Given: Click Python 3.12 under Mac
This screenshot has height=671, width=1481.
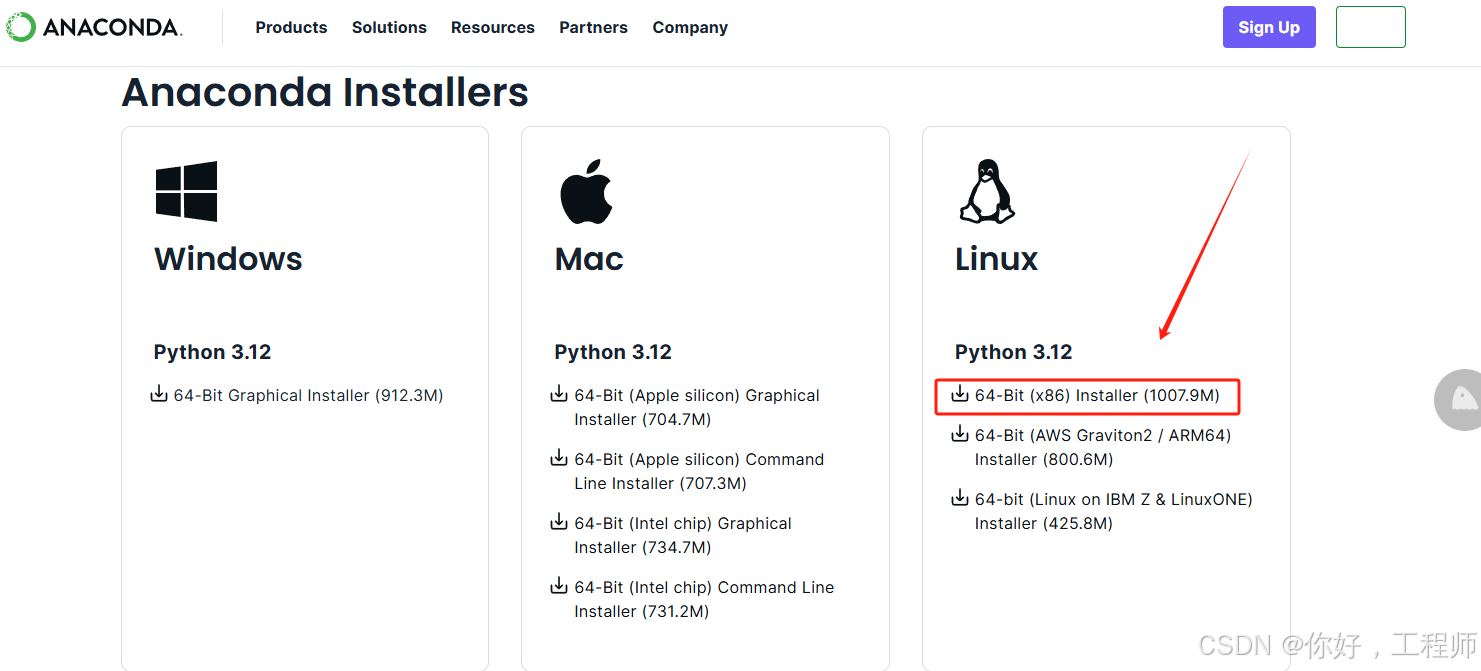Looking at the screenshot, I should (613, 352).
